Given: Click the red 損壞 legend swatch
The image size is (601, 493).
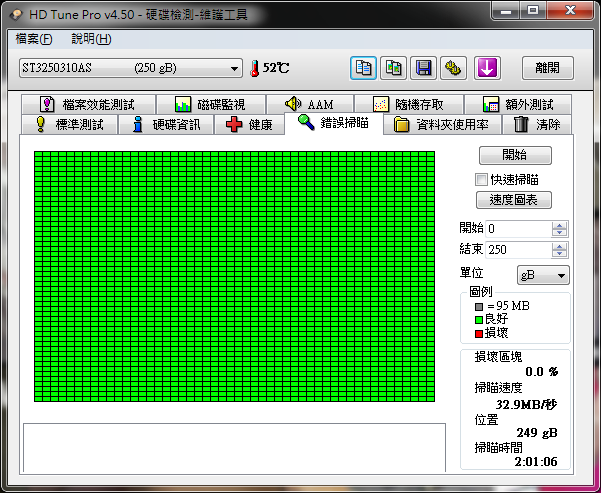Looking at the screenshot, I should (479, 334).
